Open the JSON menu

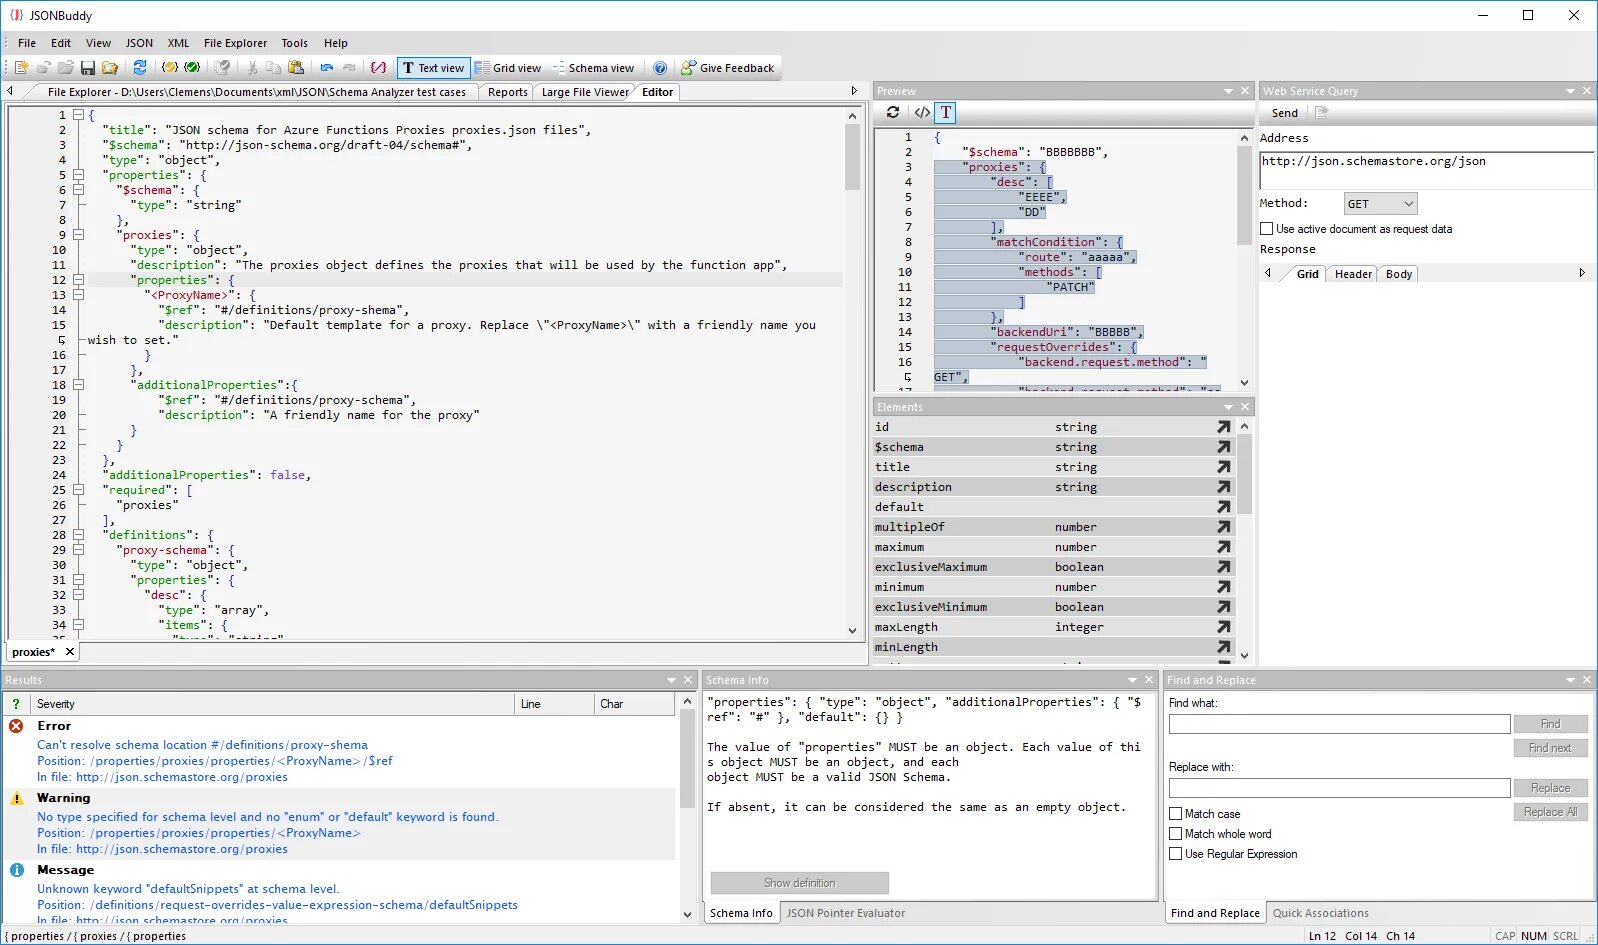click(139, 43)
